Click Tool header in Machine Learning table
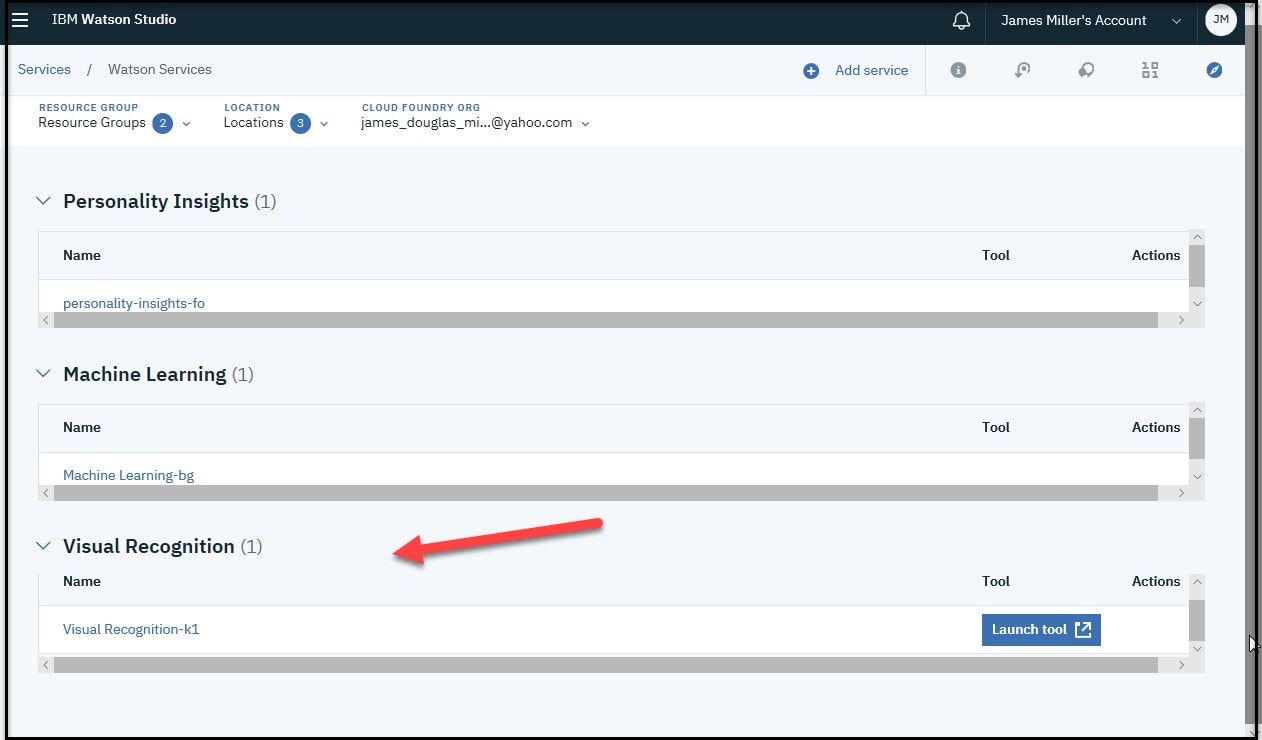This screenshot has width=1262, height=740. [996, 427]
